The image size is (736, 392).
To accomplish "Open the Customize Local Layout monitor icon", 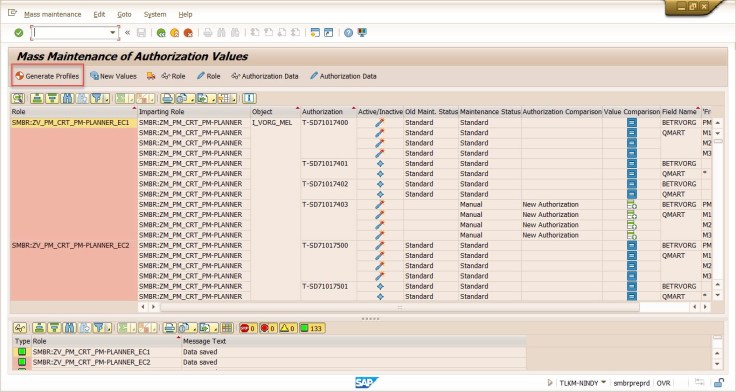I will click(362, 32).
